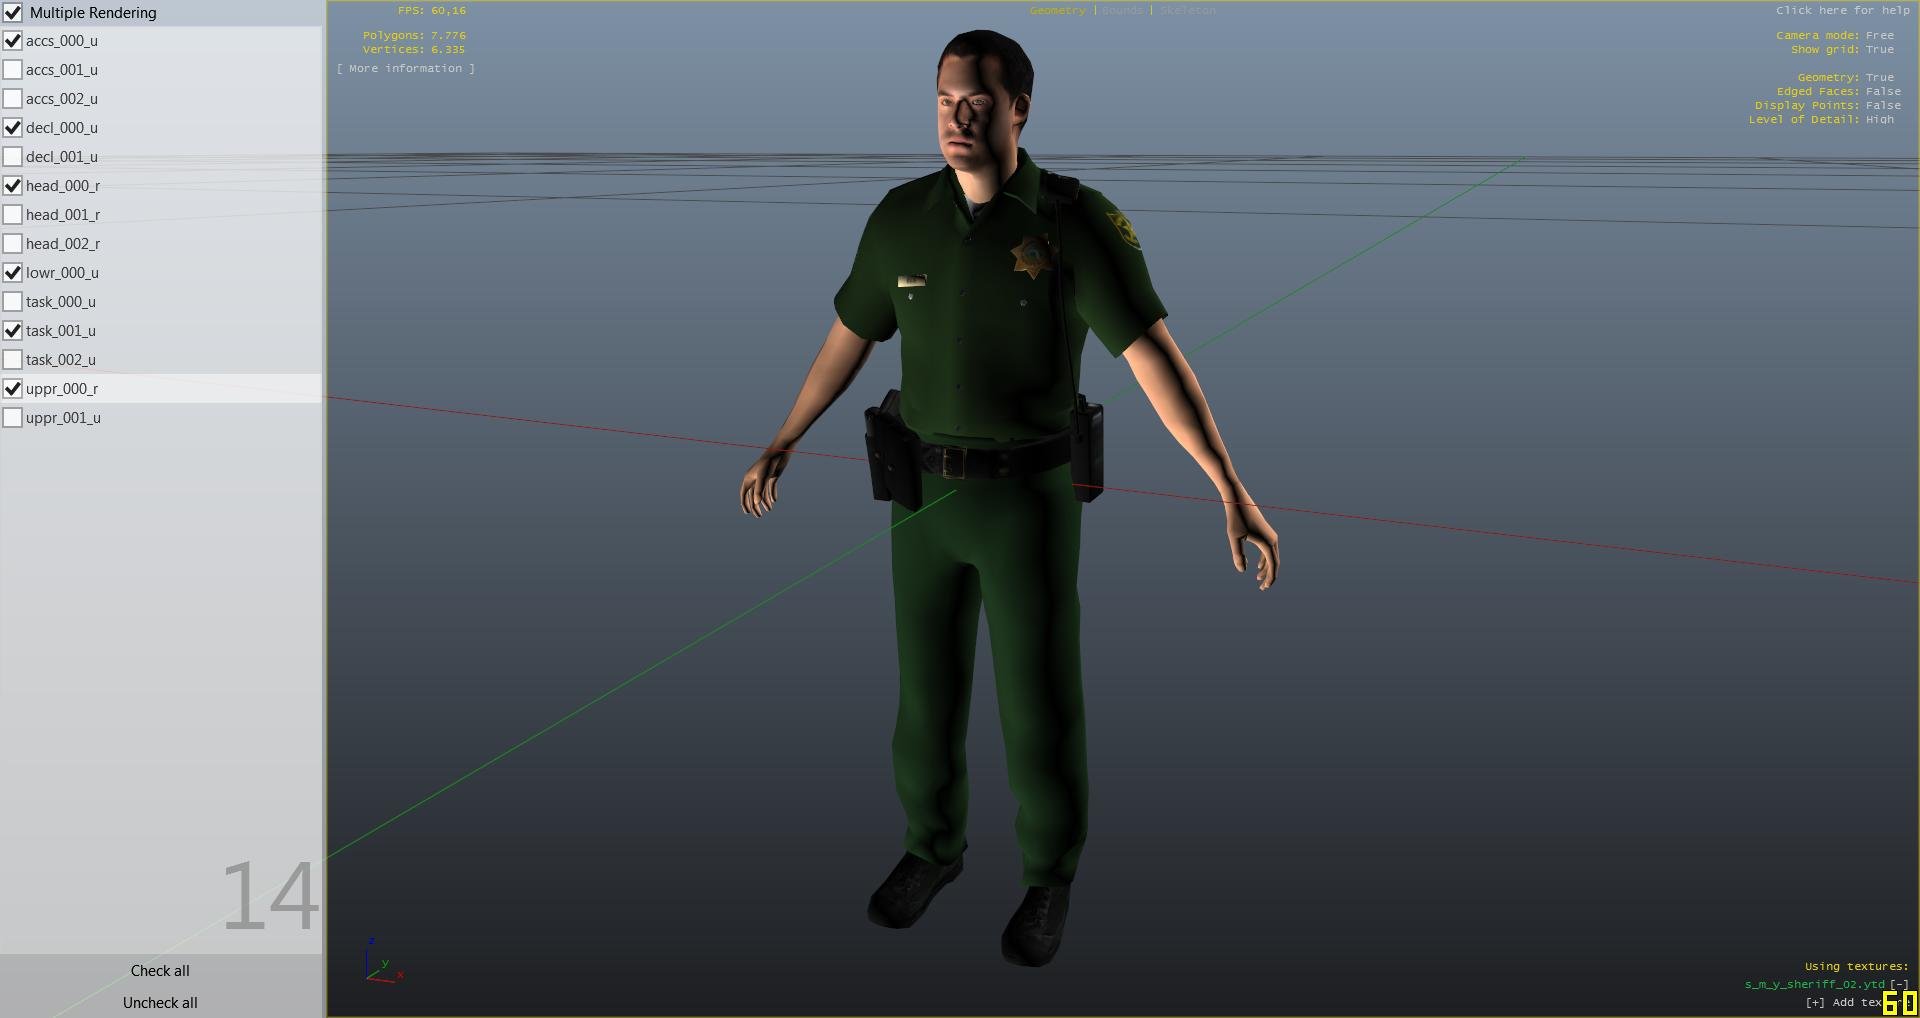This screenshot has width=1920, height=1018.
Task: Toggle the Multiple Rendering checkbox
Action: (x=13, y=13)
